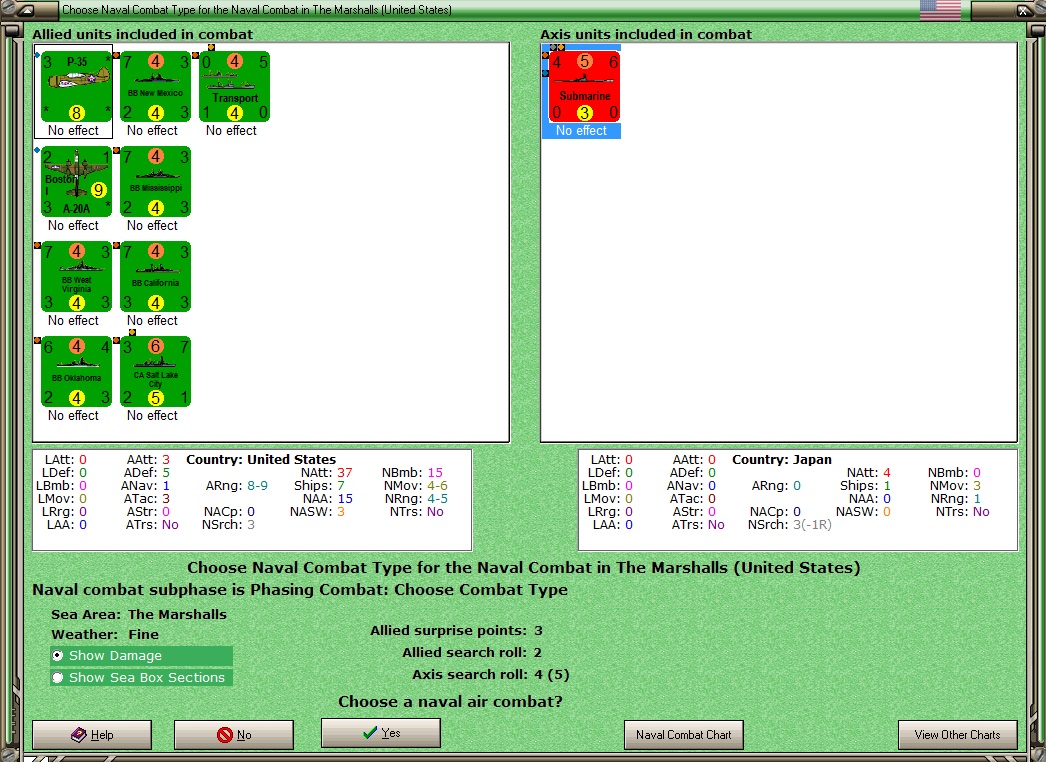This screenshot has width=1046, height=762.
Task: Click 'Weather: Fine' label
Action: [x=105, y=635]
